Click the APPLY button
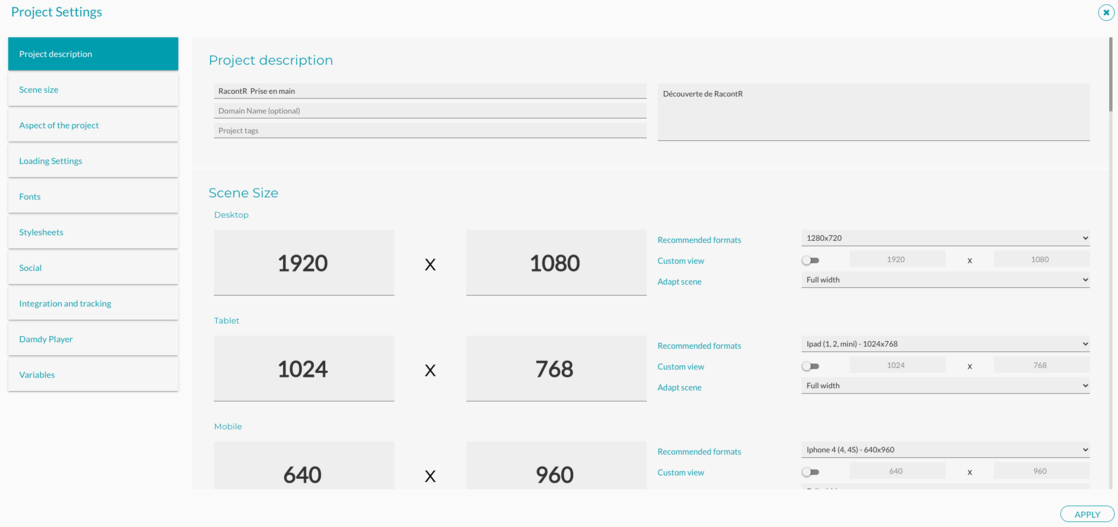Screen dimensions: 1118x527 point(1086,514)
